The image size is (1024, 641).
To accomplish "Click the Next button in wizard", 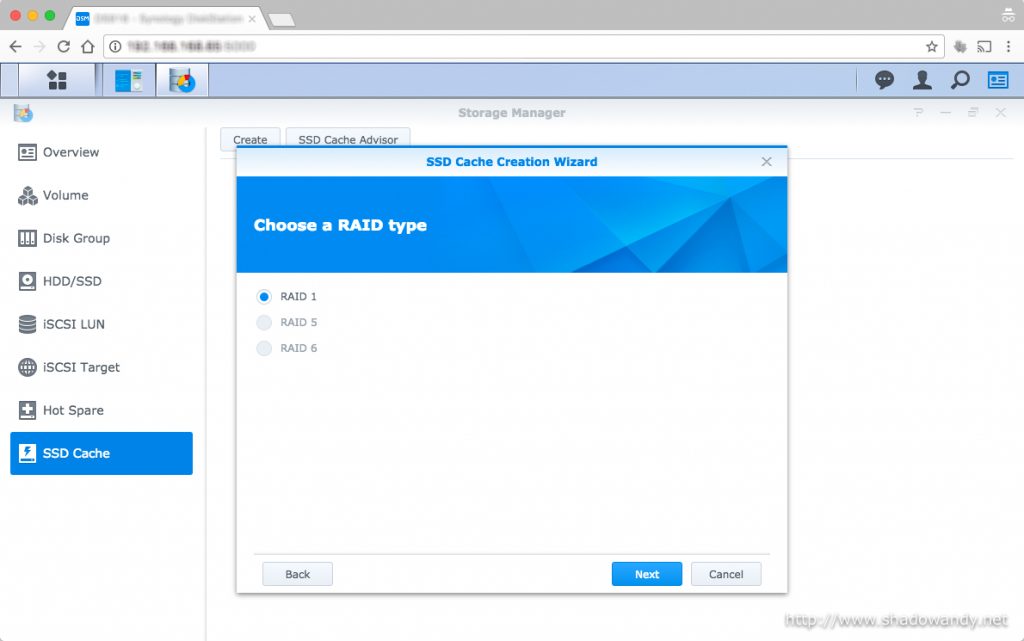I will pyautogui.click(x=646, y=574).
